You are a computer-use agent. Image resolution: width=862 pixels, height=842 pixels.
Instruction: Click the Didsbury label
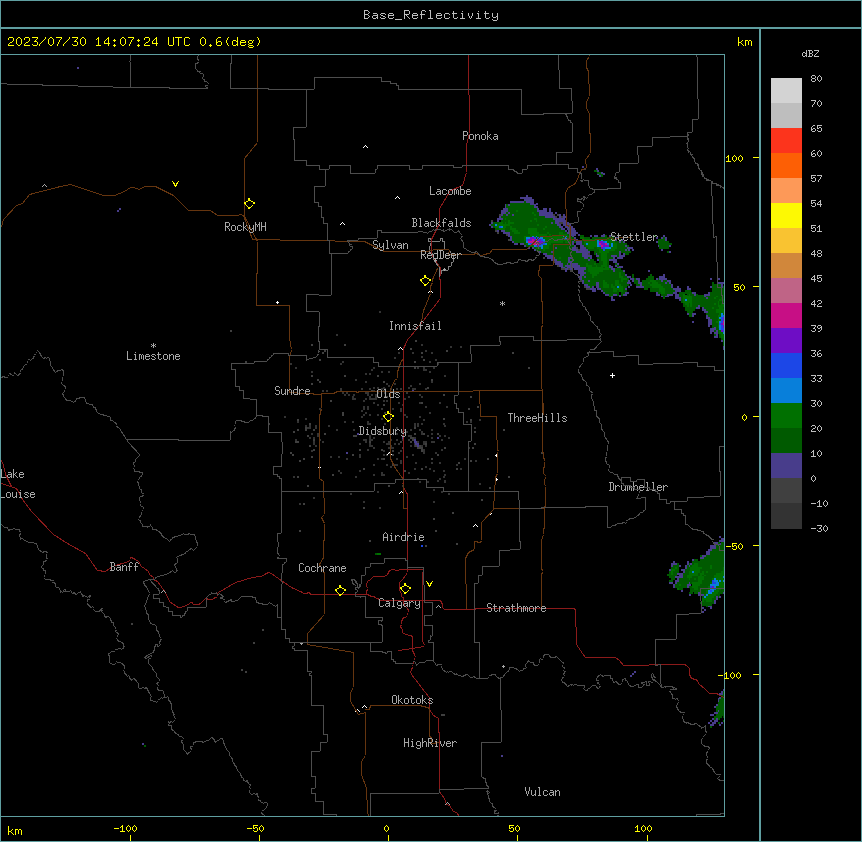click(x=382, y=431)
